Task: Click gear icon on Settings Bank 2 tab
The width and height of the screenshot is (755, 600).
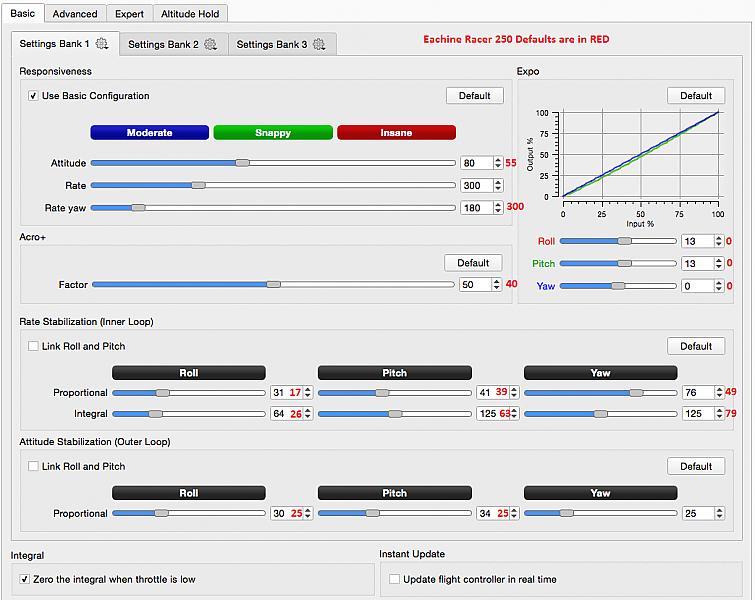Action: (x=211, y=44)
